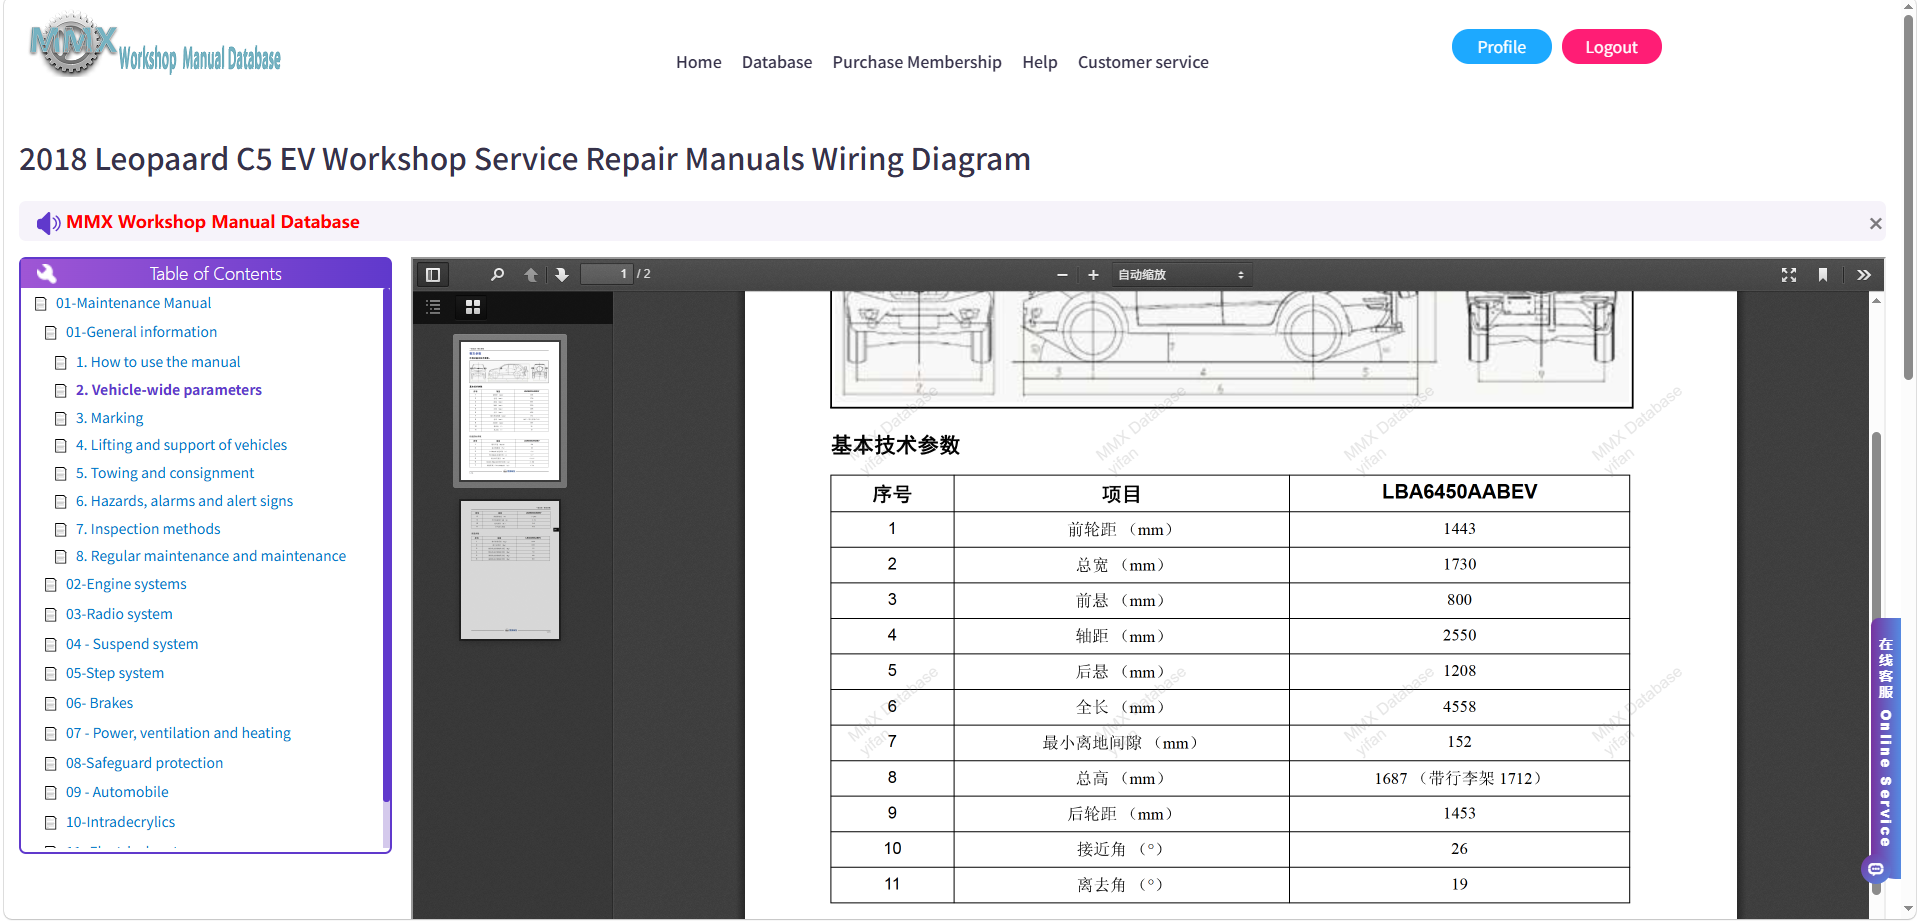Open 1. How to use the manual

158,362
